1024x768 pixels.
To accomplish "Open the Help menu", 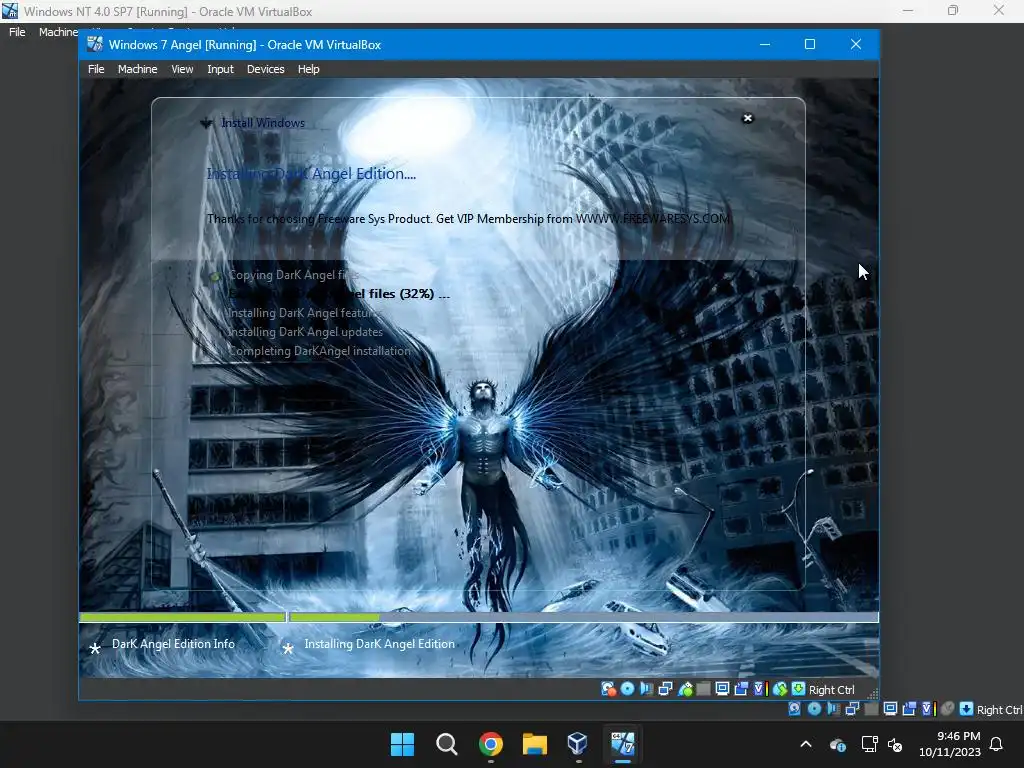I will (308, 69).
